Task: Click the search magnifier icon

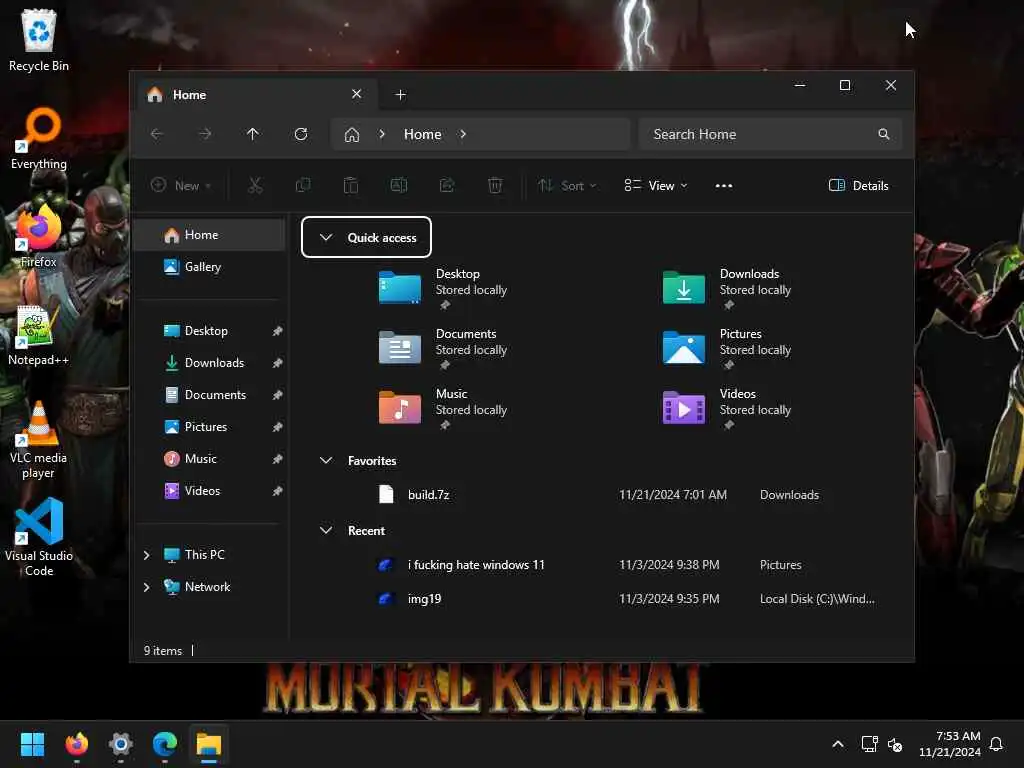Action: [884, 134]
